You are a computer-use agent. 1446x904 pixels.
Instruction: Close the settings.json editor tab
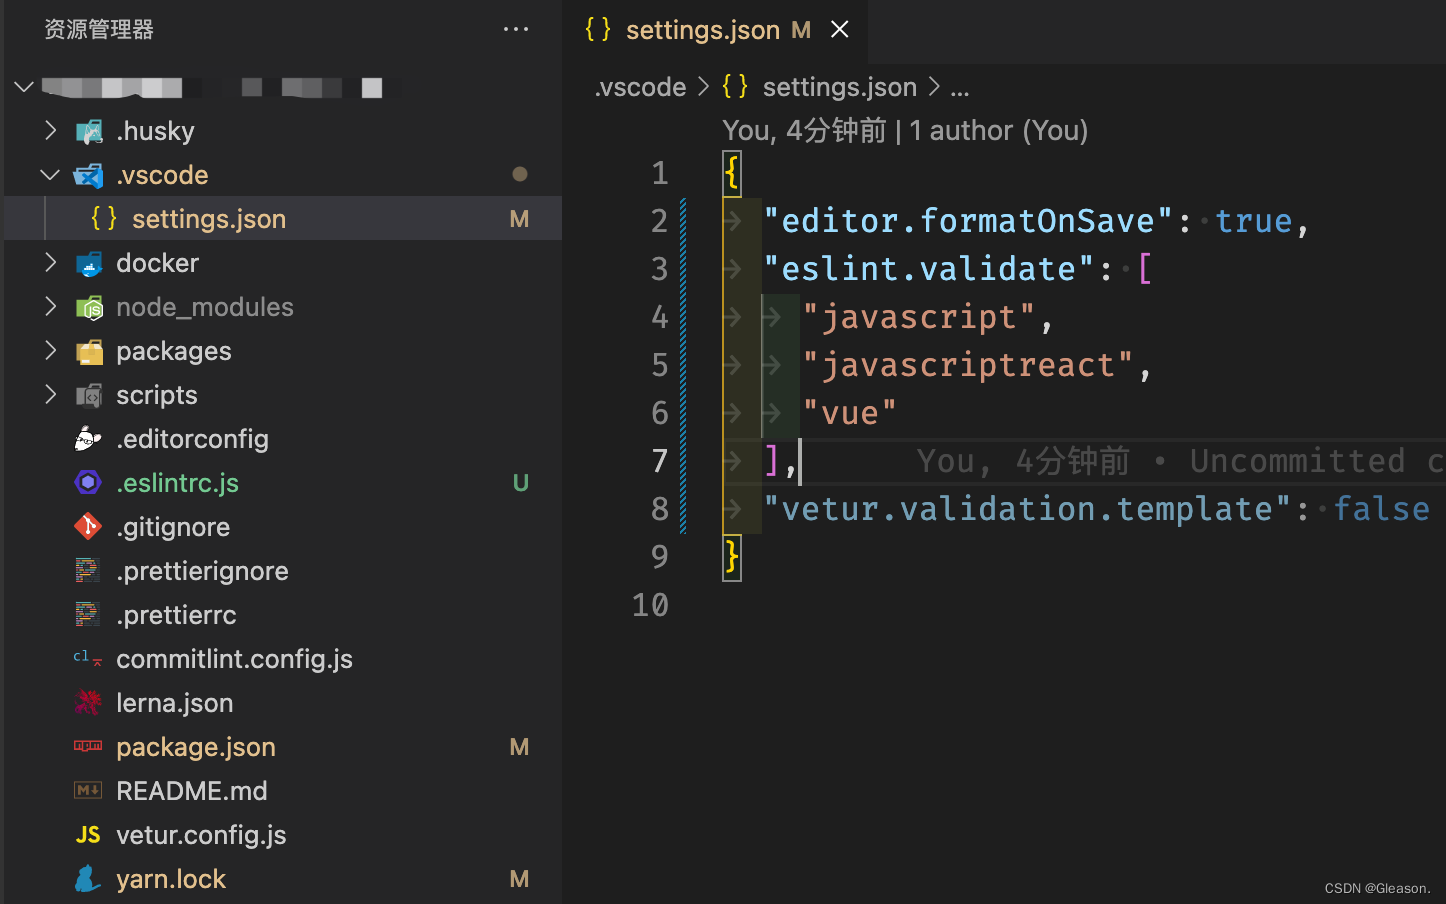click(x=840, y=30)
